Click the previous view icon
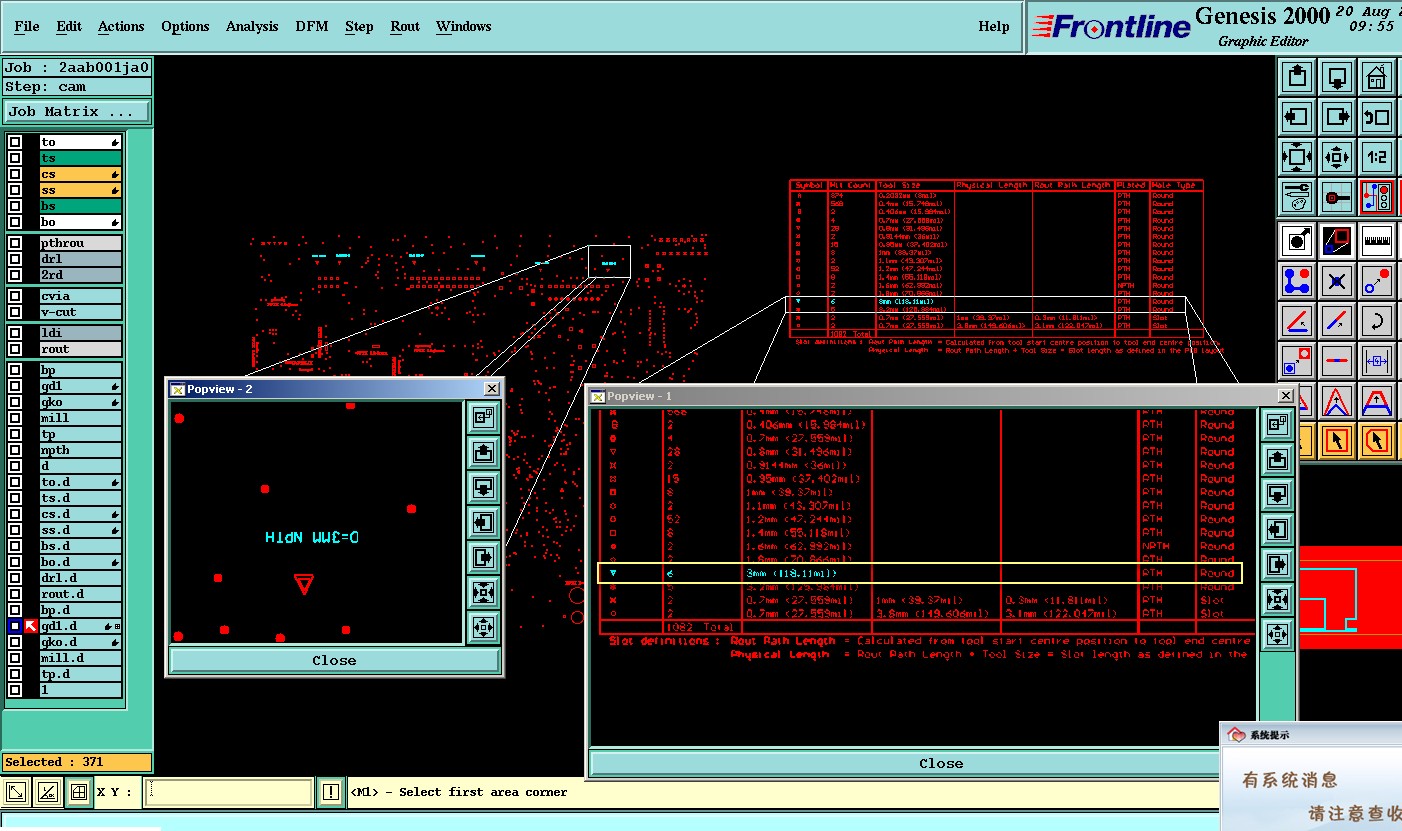1402x831 pixels. [1377, 116]
